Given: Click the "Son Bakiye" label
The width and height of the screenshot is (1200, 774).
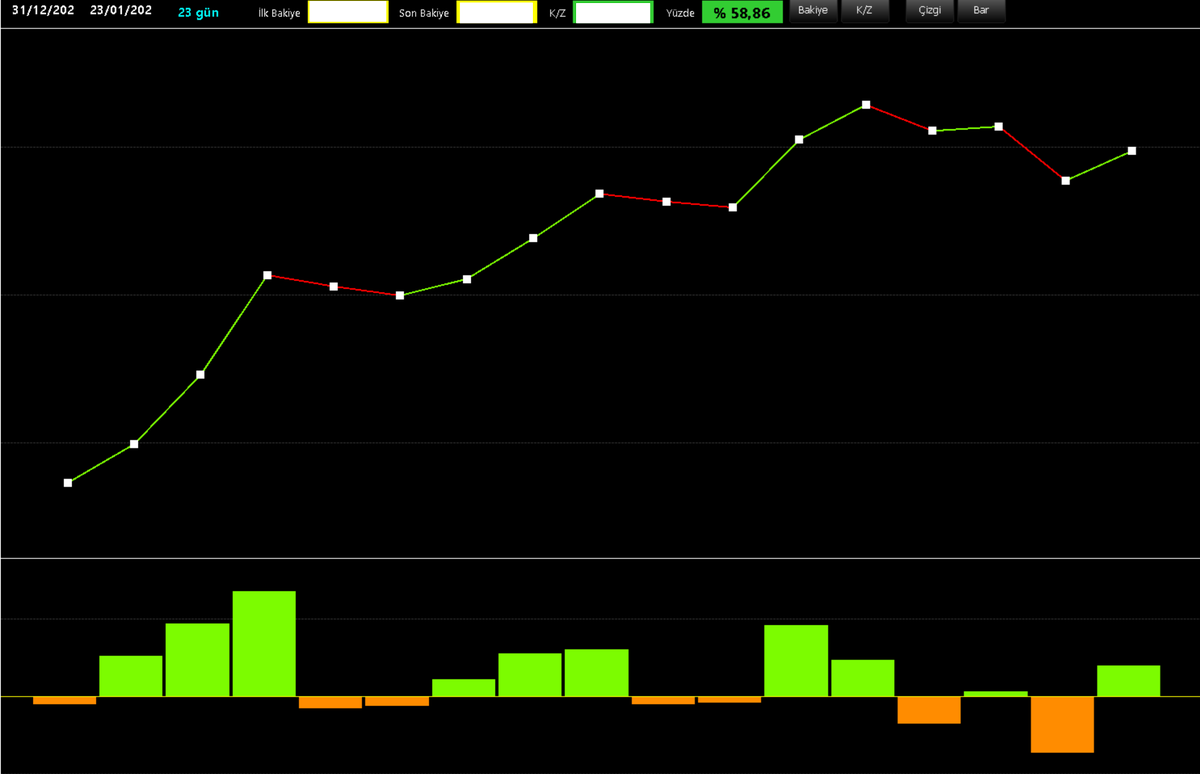Looking at the screenshot, I should click(424, 12).
